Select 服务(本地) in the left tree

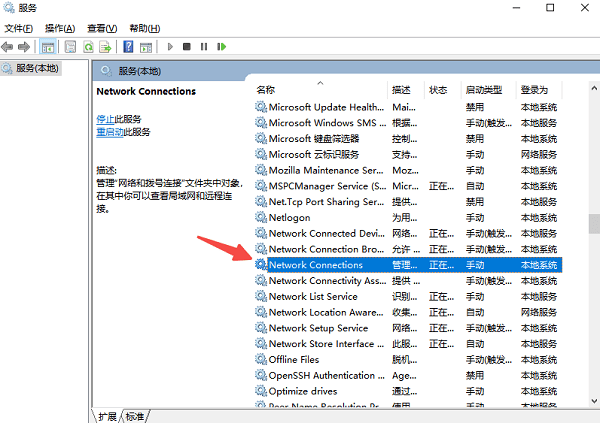tap(37, 69)
